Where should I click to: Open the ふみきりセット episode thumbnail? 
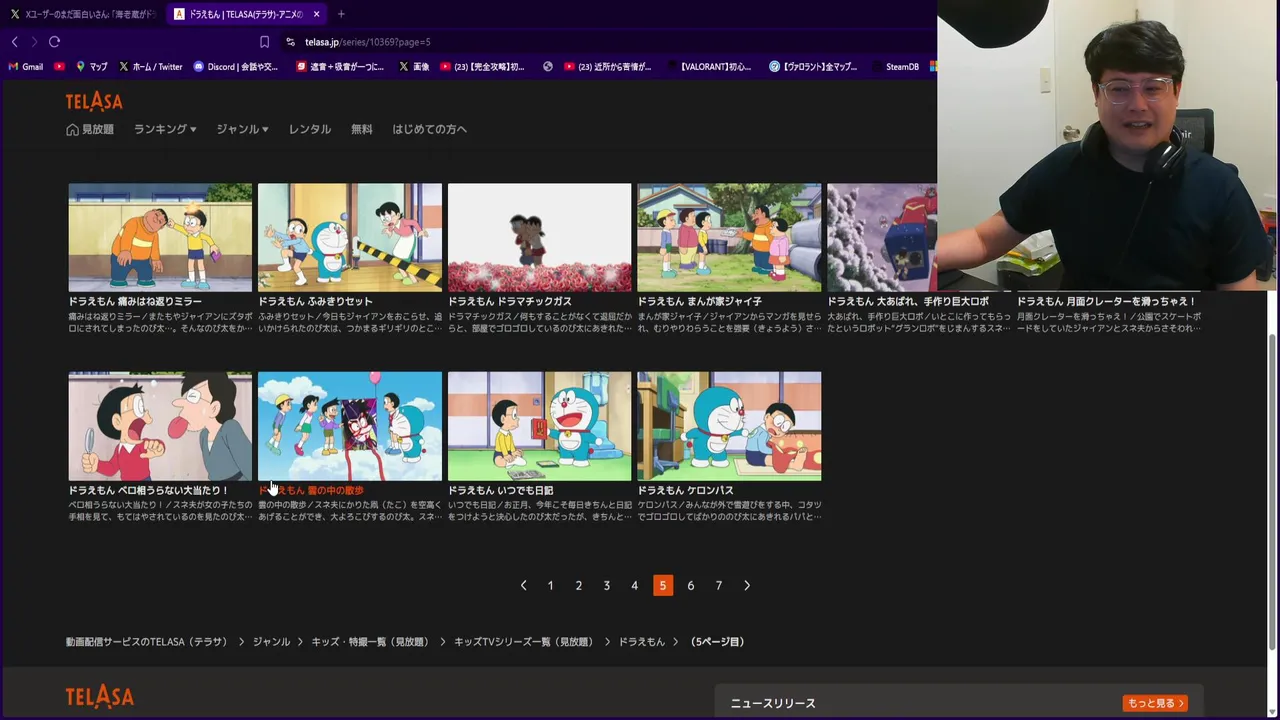[x=350, y=237]
